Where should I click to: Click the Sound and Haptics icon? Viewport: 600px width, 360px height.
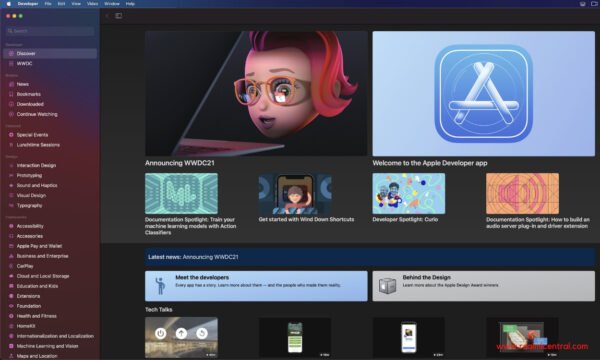pos(11,185)
